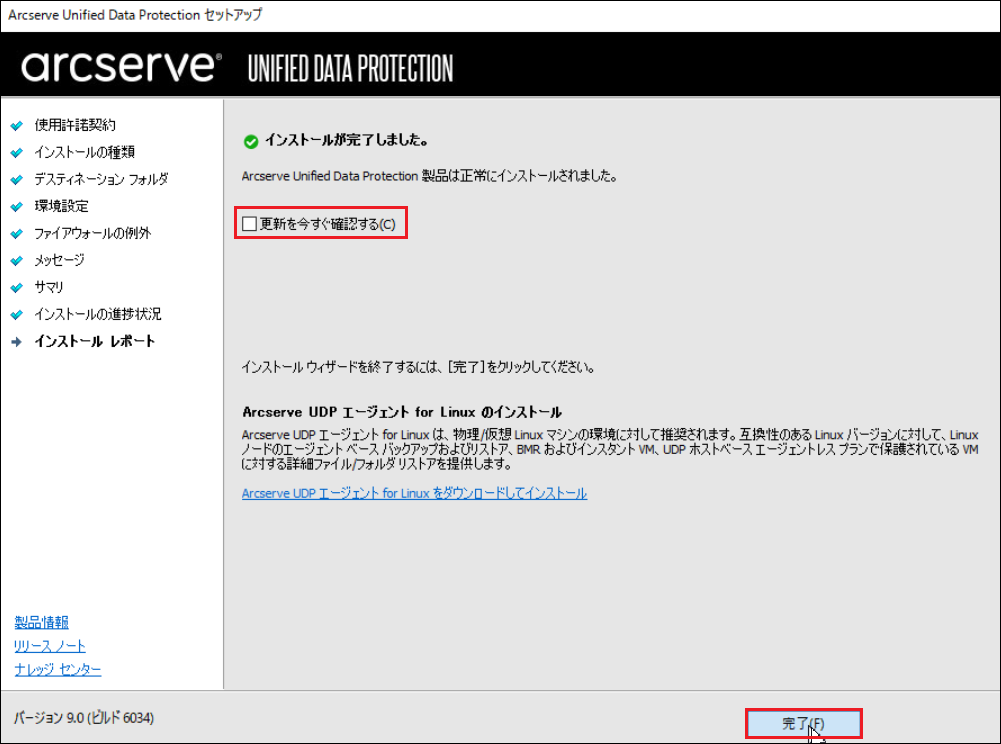
Task: Click the checkmark icon next to インストールの種類
Action: coord(17,153)
